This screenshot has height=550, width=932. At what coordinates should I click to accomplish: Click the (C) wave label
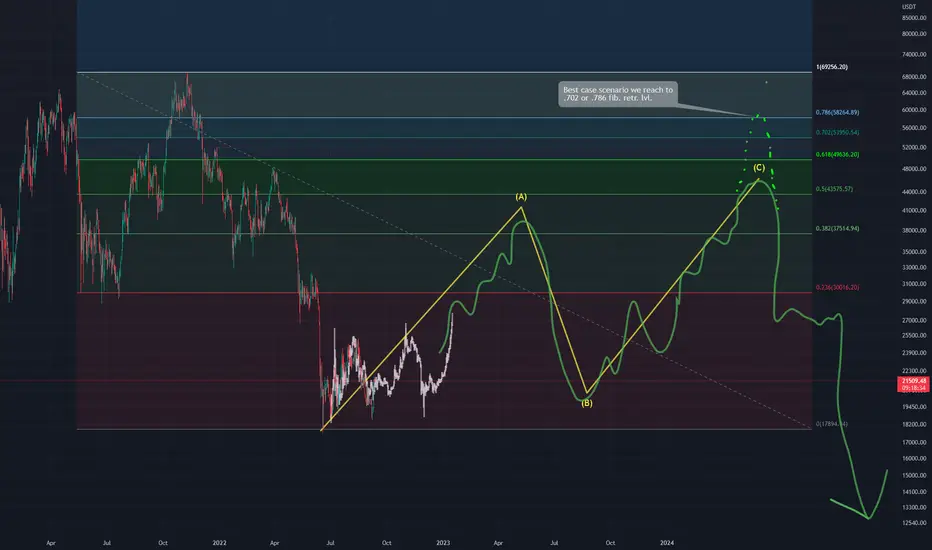759,168
